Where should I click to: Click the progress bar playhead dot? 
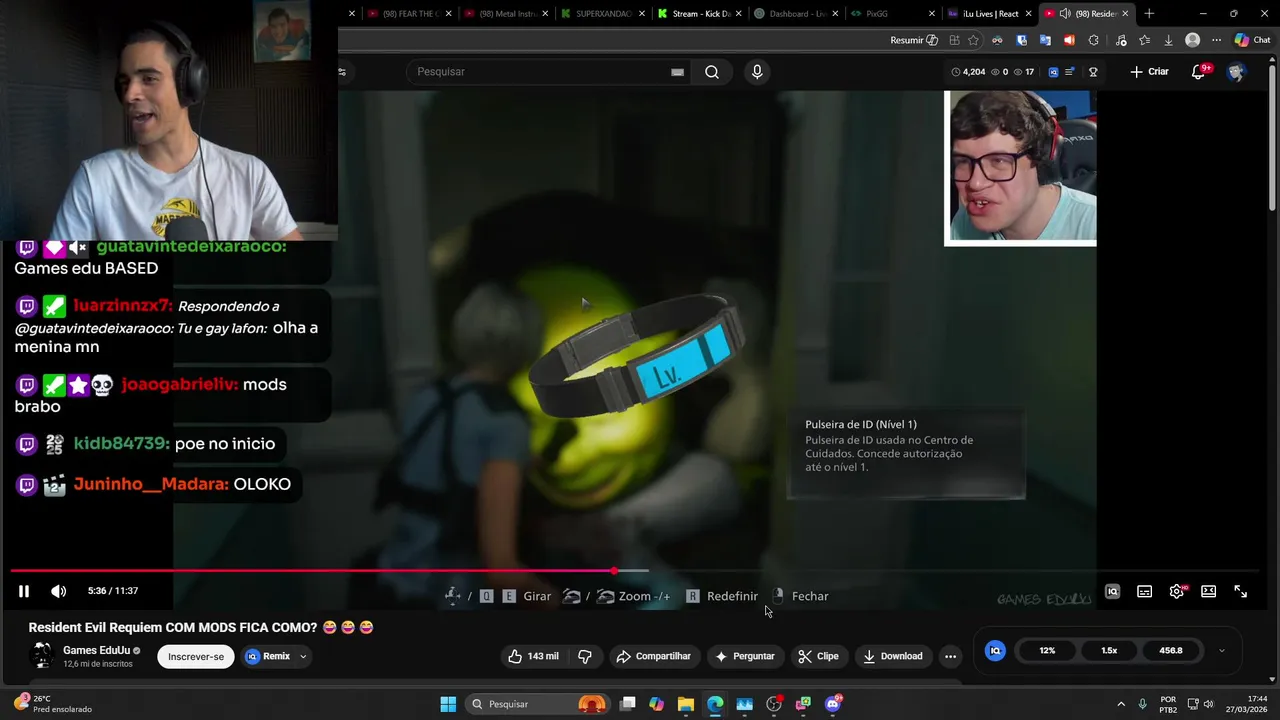coord(614,571)
